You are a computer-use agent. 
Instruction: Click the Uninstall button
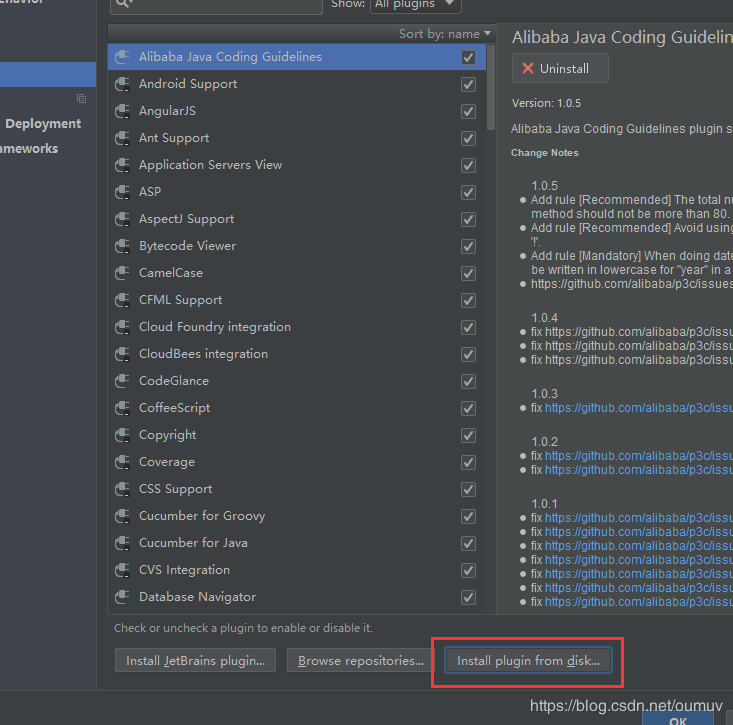pos(560,68)
